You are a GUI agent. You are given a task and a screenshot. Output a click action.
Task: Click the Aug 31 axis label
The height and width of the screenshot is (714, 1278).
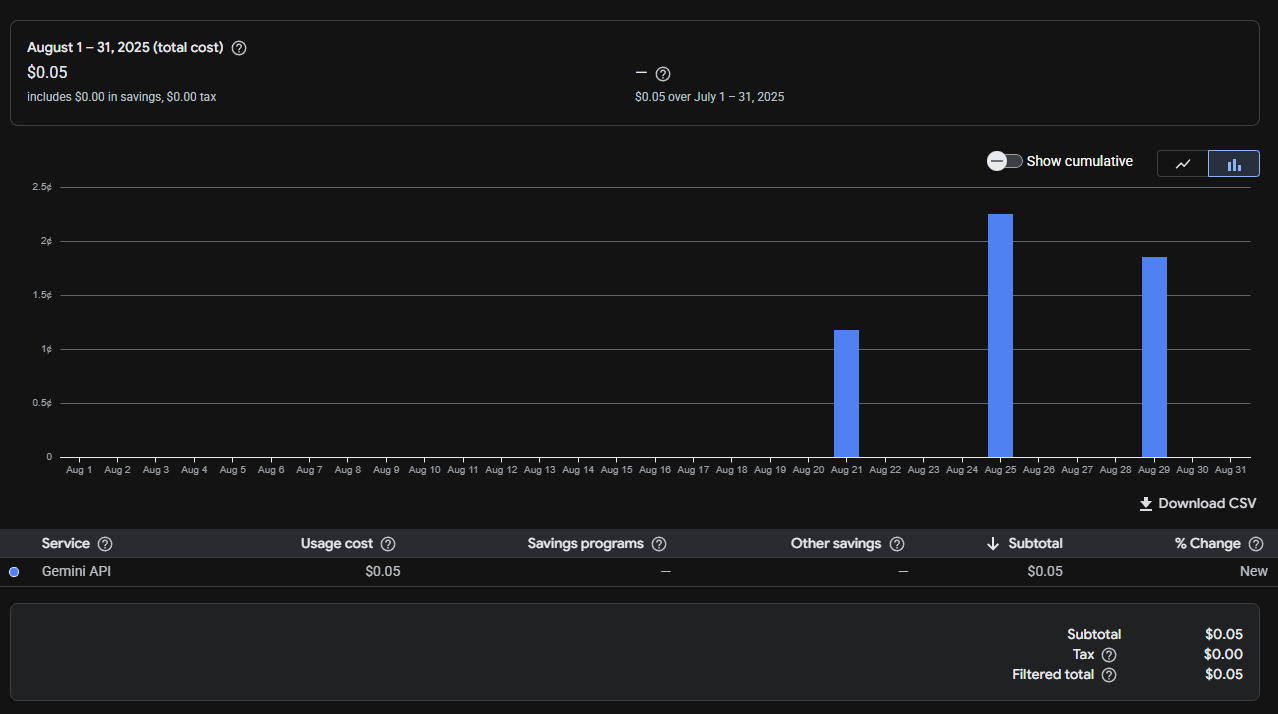1231,470
